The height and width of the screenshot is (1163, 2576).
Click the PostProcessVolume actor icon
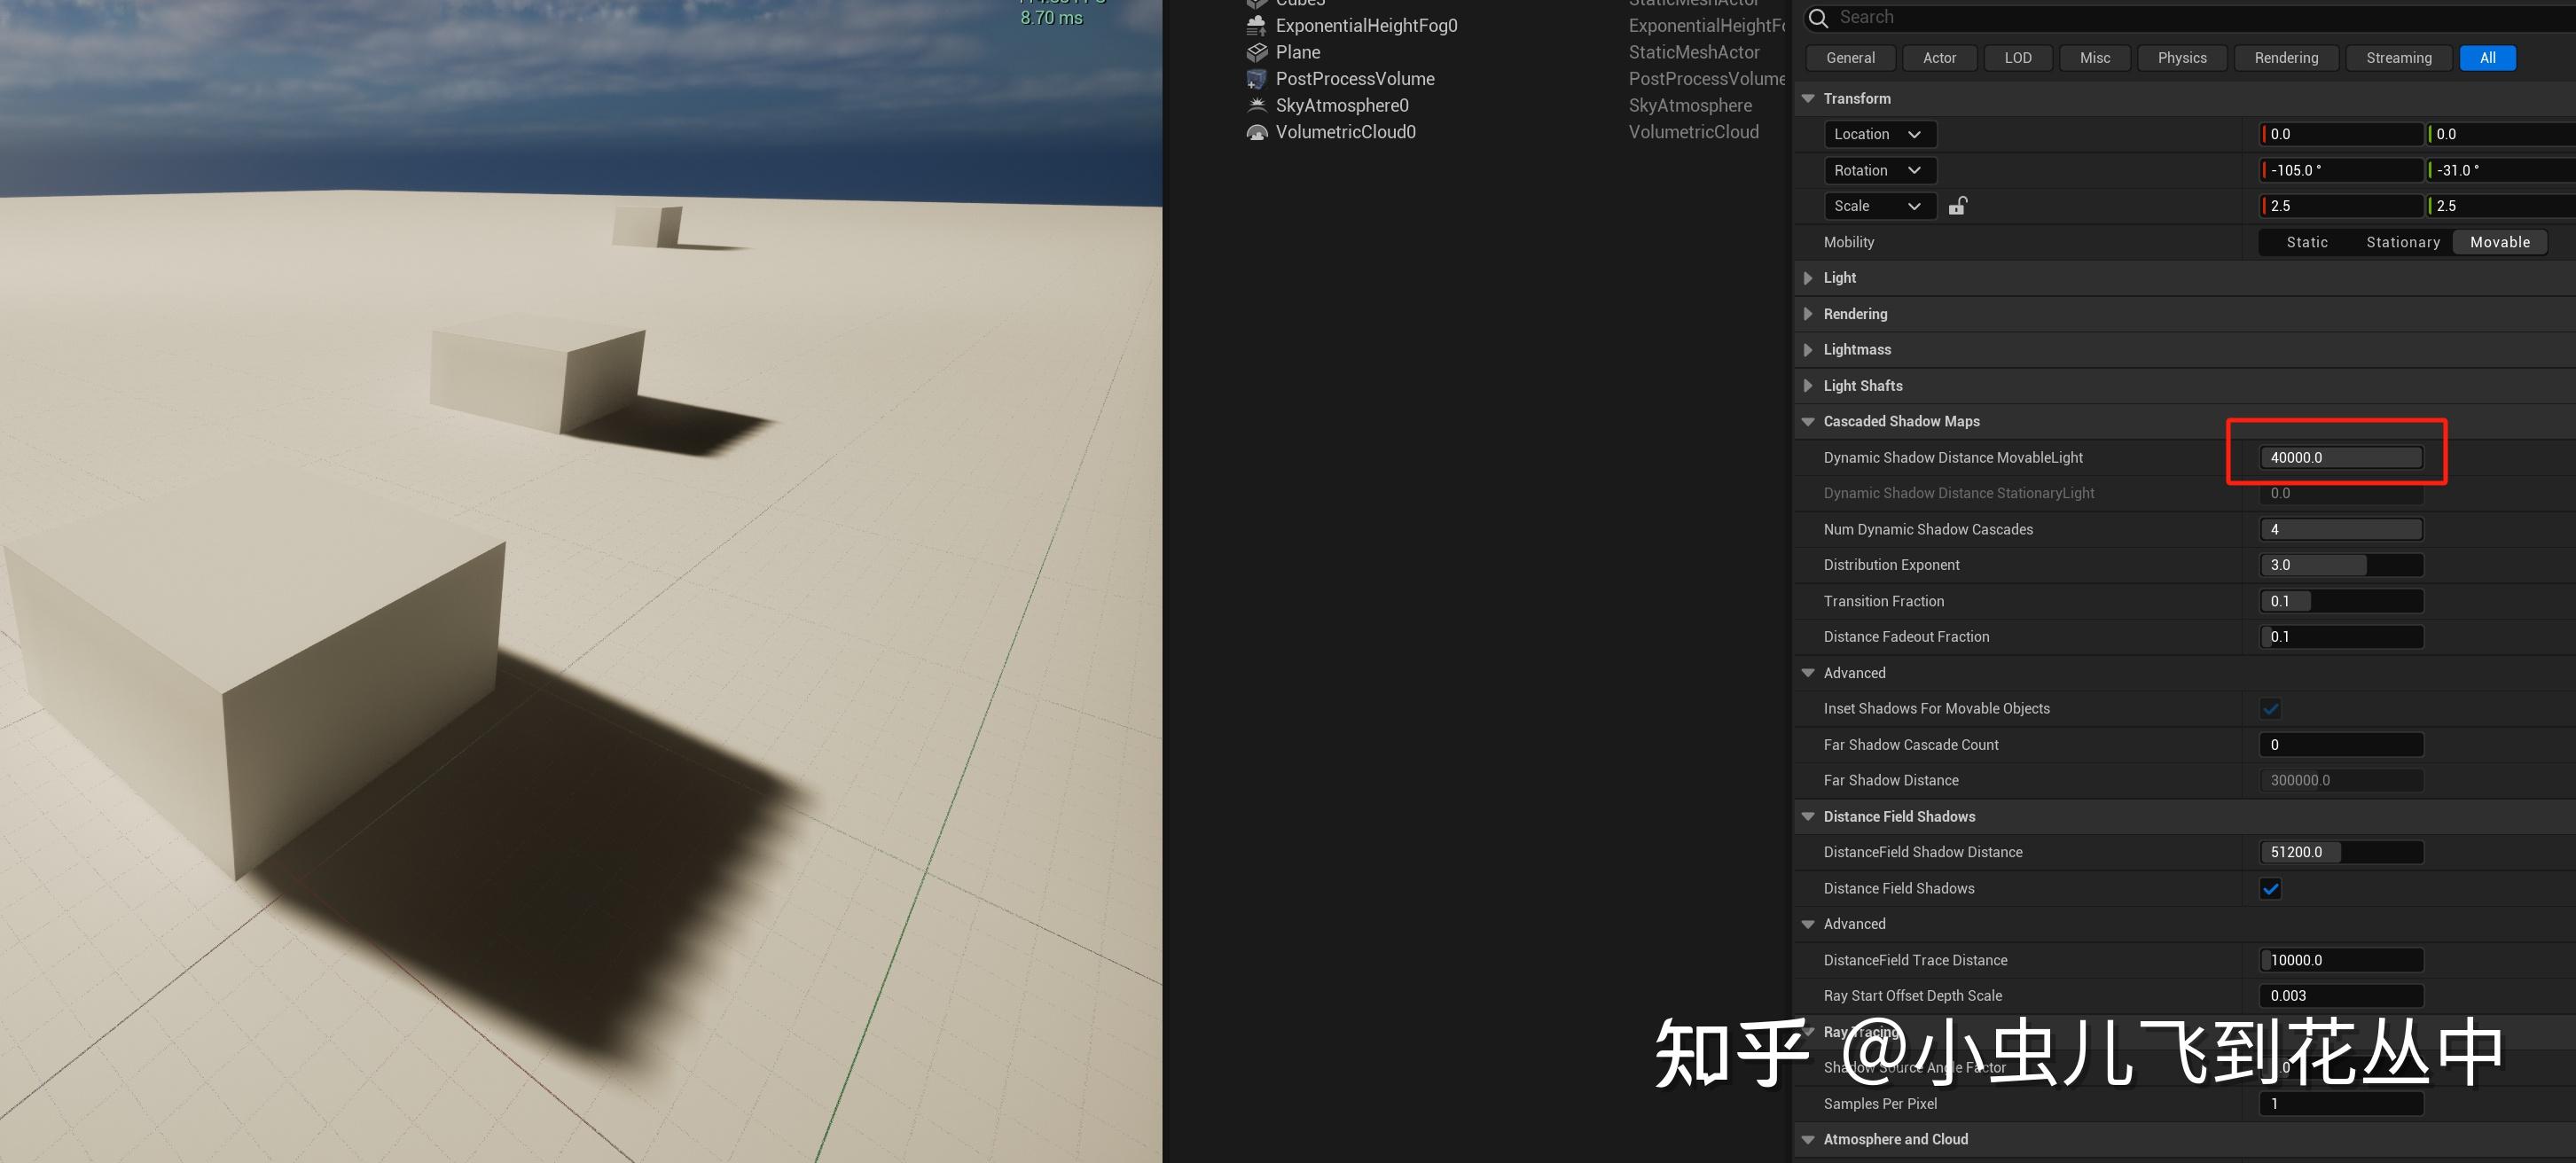[x=1257, y=79]
